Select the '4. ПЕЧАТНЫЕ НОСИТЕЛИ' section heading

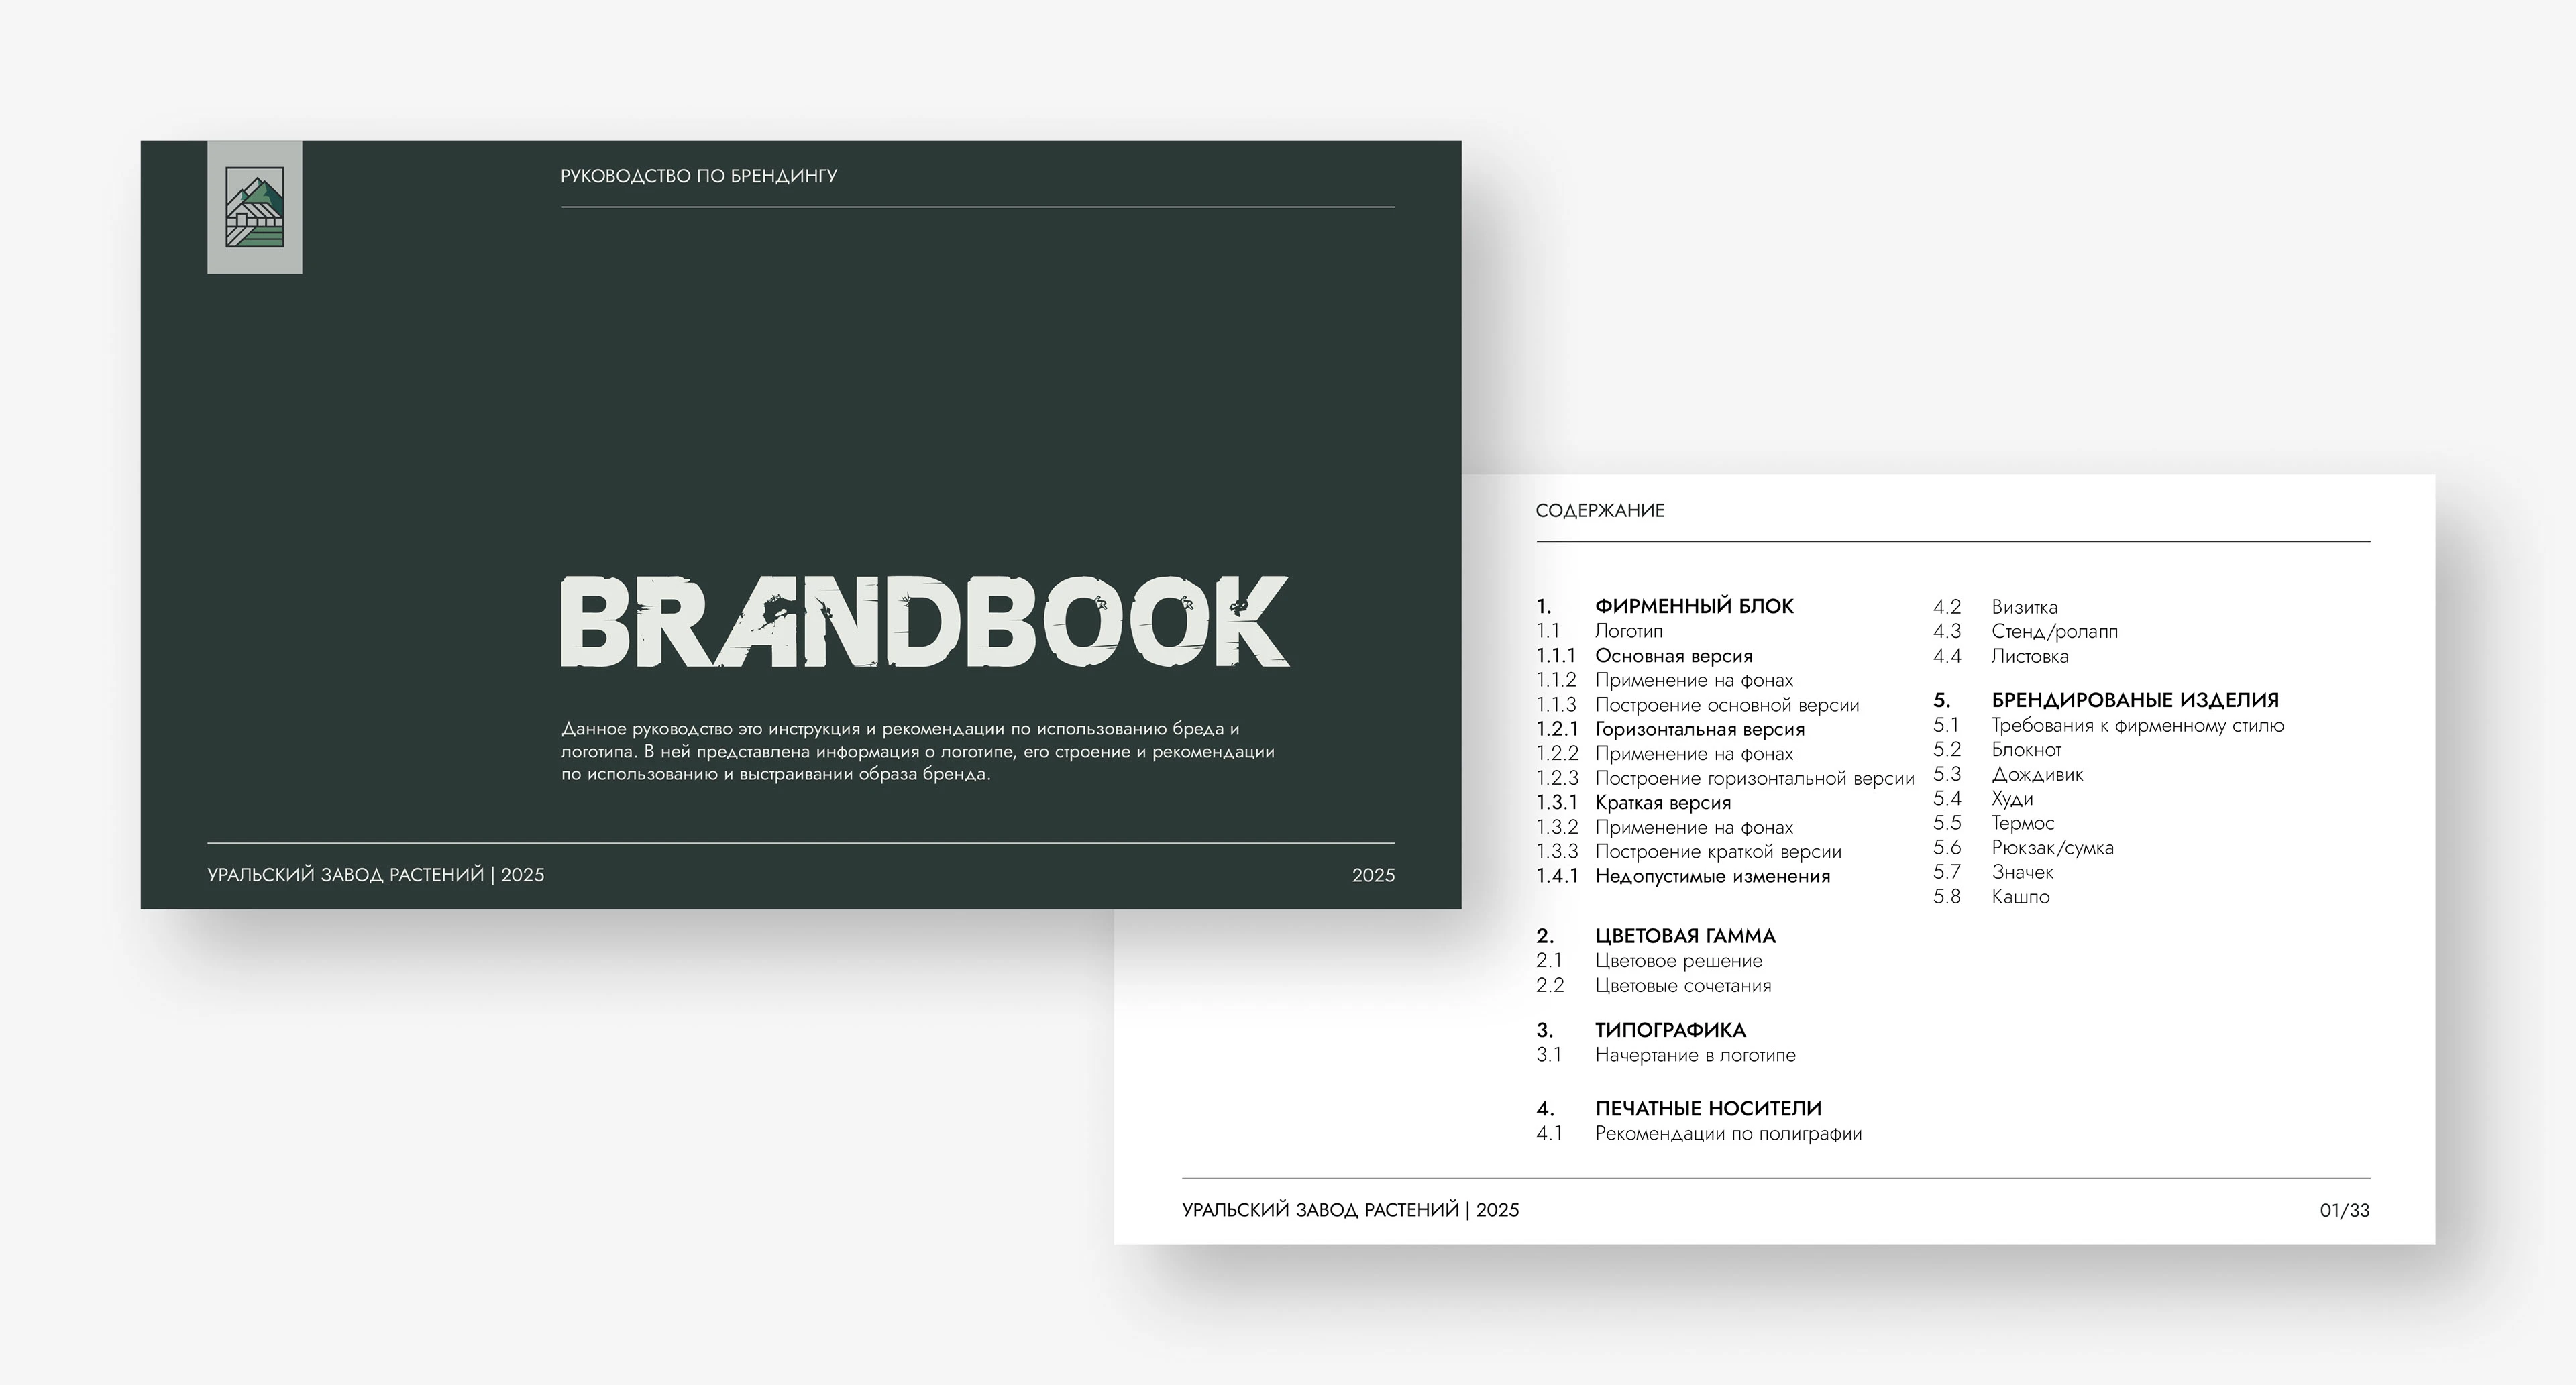tap(1679, 1109)
